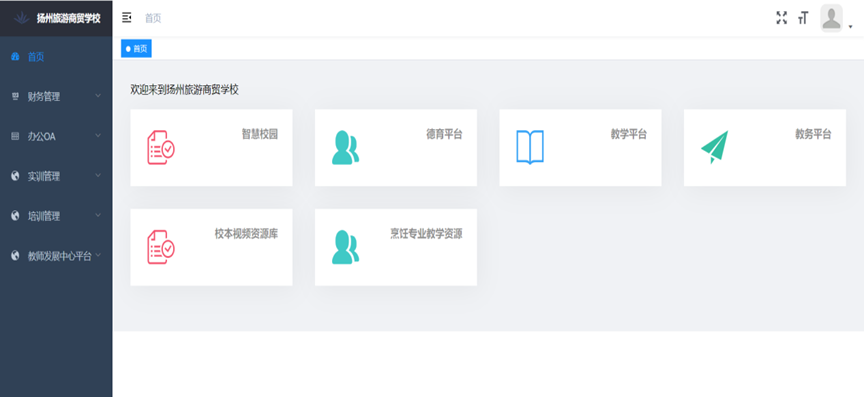Expand 教师发展中心平台 using its chevron

pos(98,255)
